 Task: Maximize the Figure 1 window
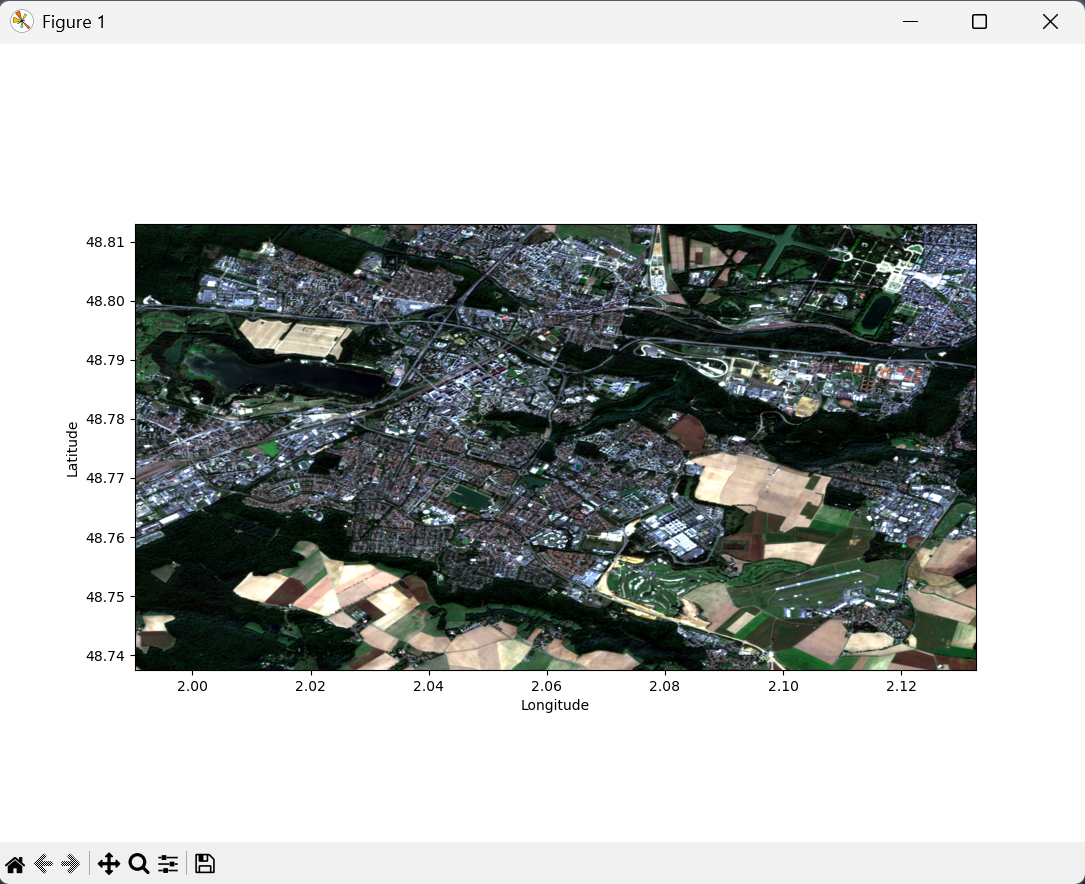coord(980,22)
